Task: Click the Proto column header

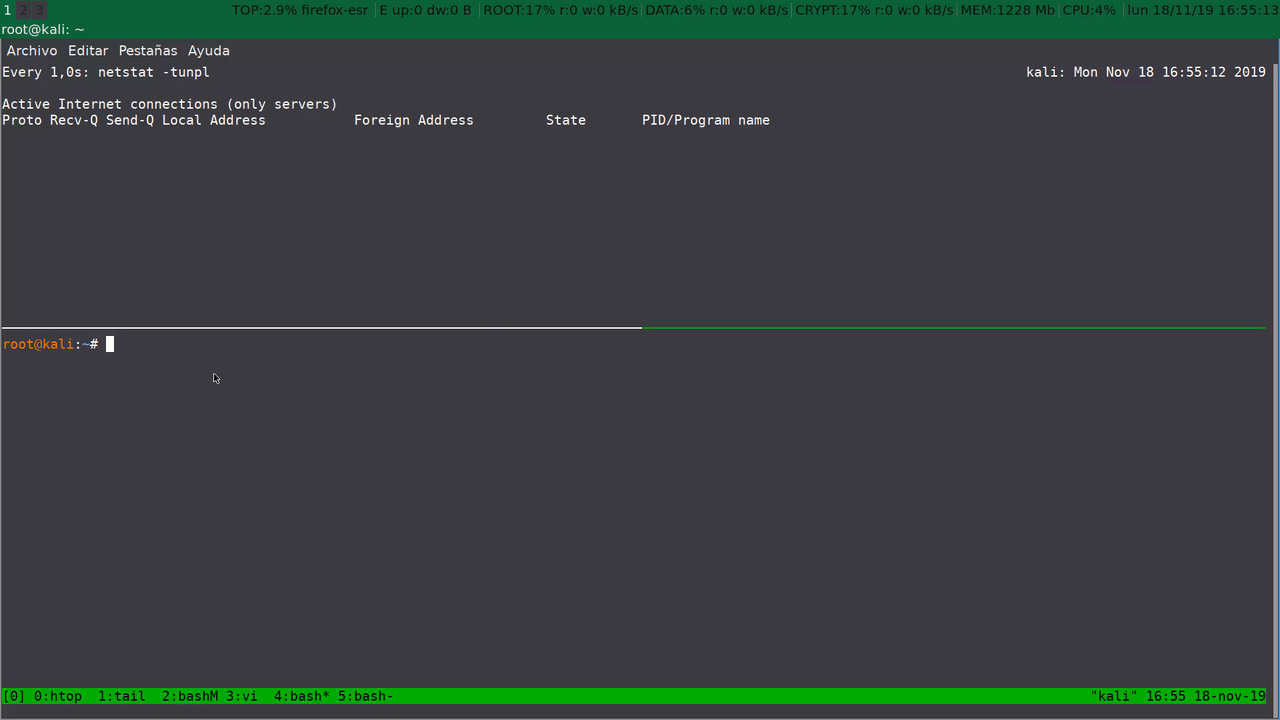Action: pyautogui.click(x=22, y=120)
